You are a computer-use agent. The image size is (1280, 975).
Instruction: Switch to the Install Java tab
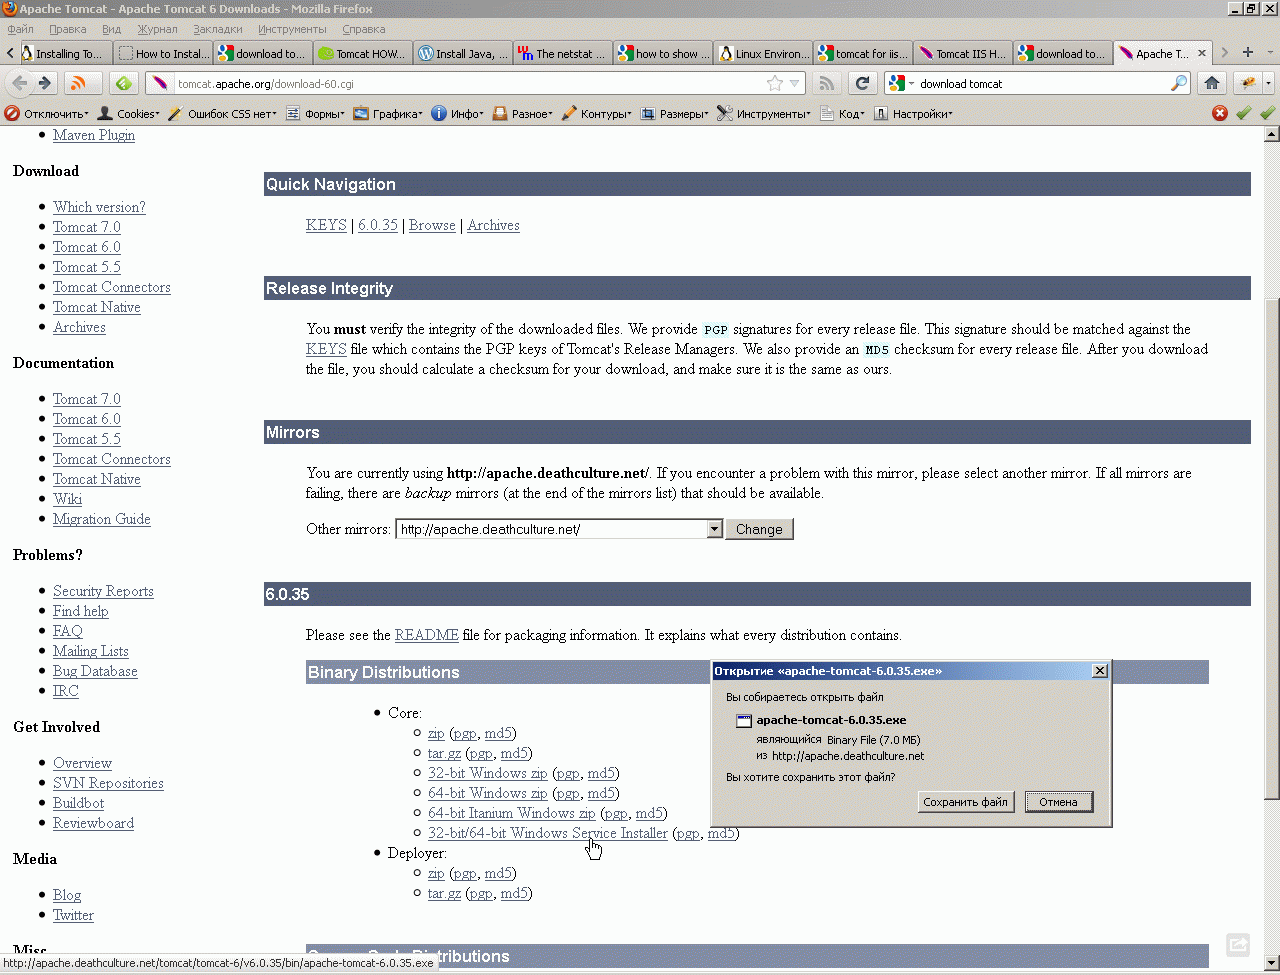[462, 54]
